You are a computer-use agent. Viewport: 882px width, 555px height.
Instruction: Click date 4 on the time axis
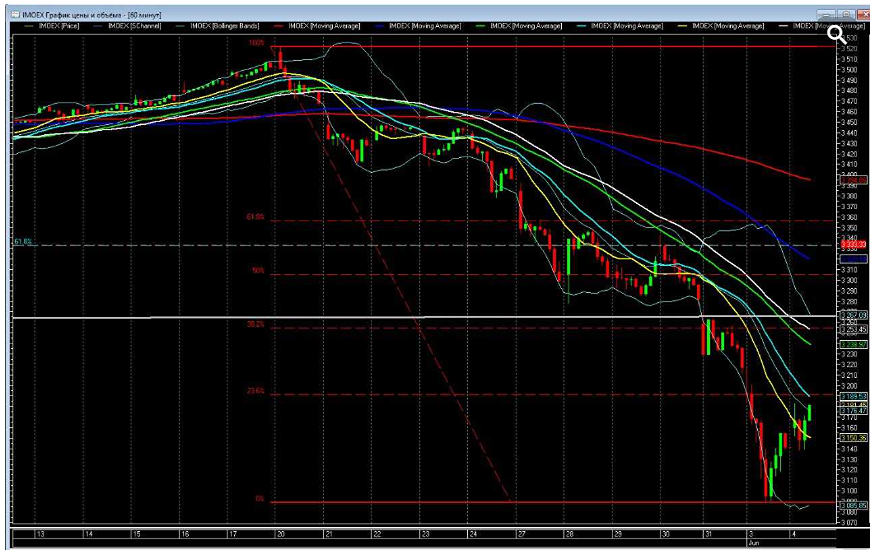pos(794,534)
